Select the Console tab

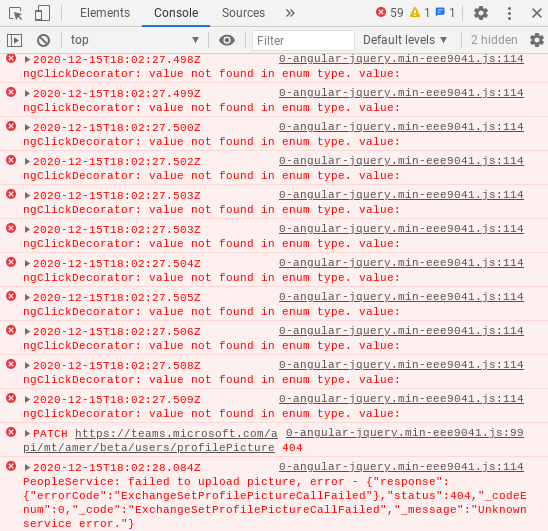(176, 13)
